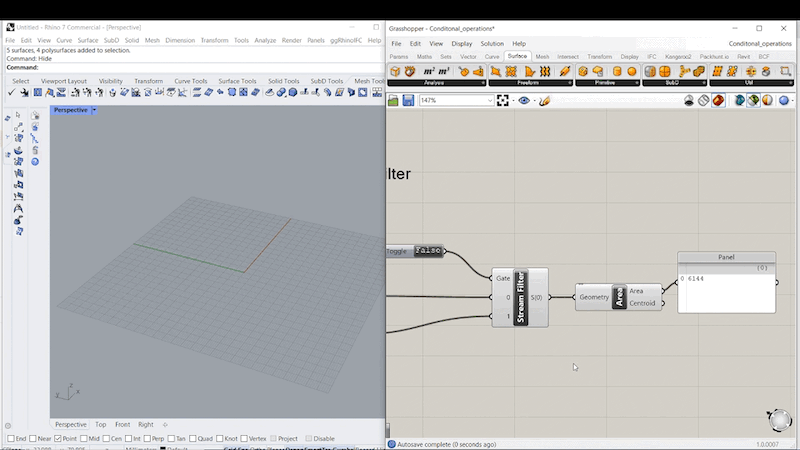
Task: Enable Int osnap checkbox
Action: point(129,438)
